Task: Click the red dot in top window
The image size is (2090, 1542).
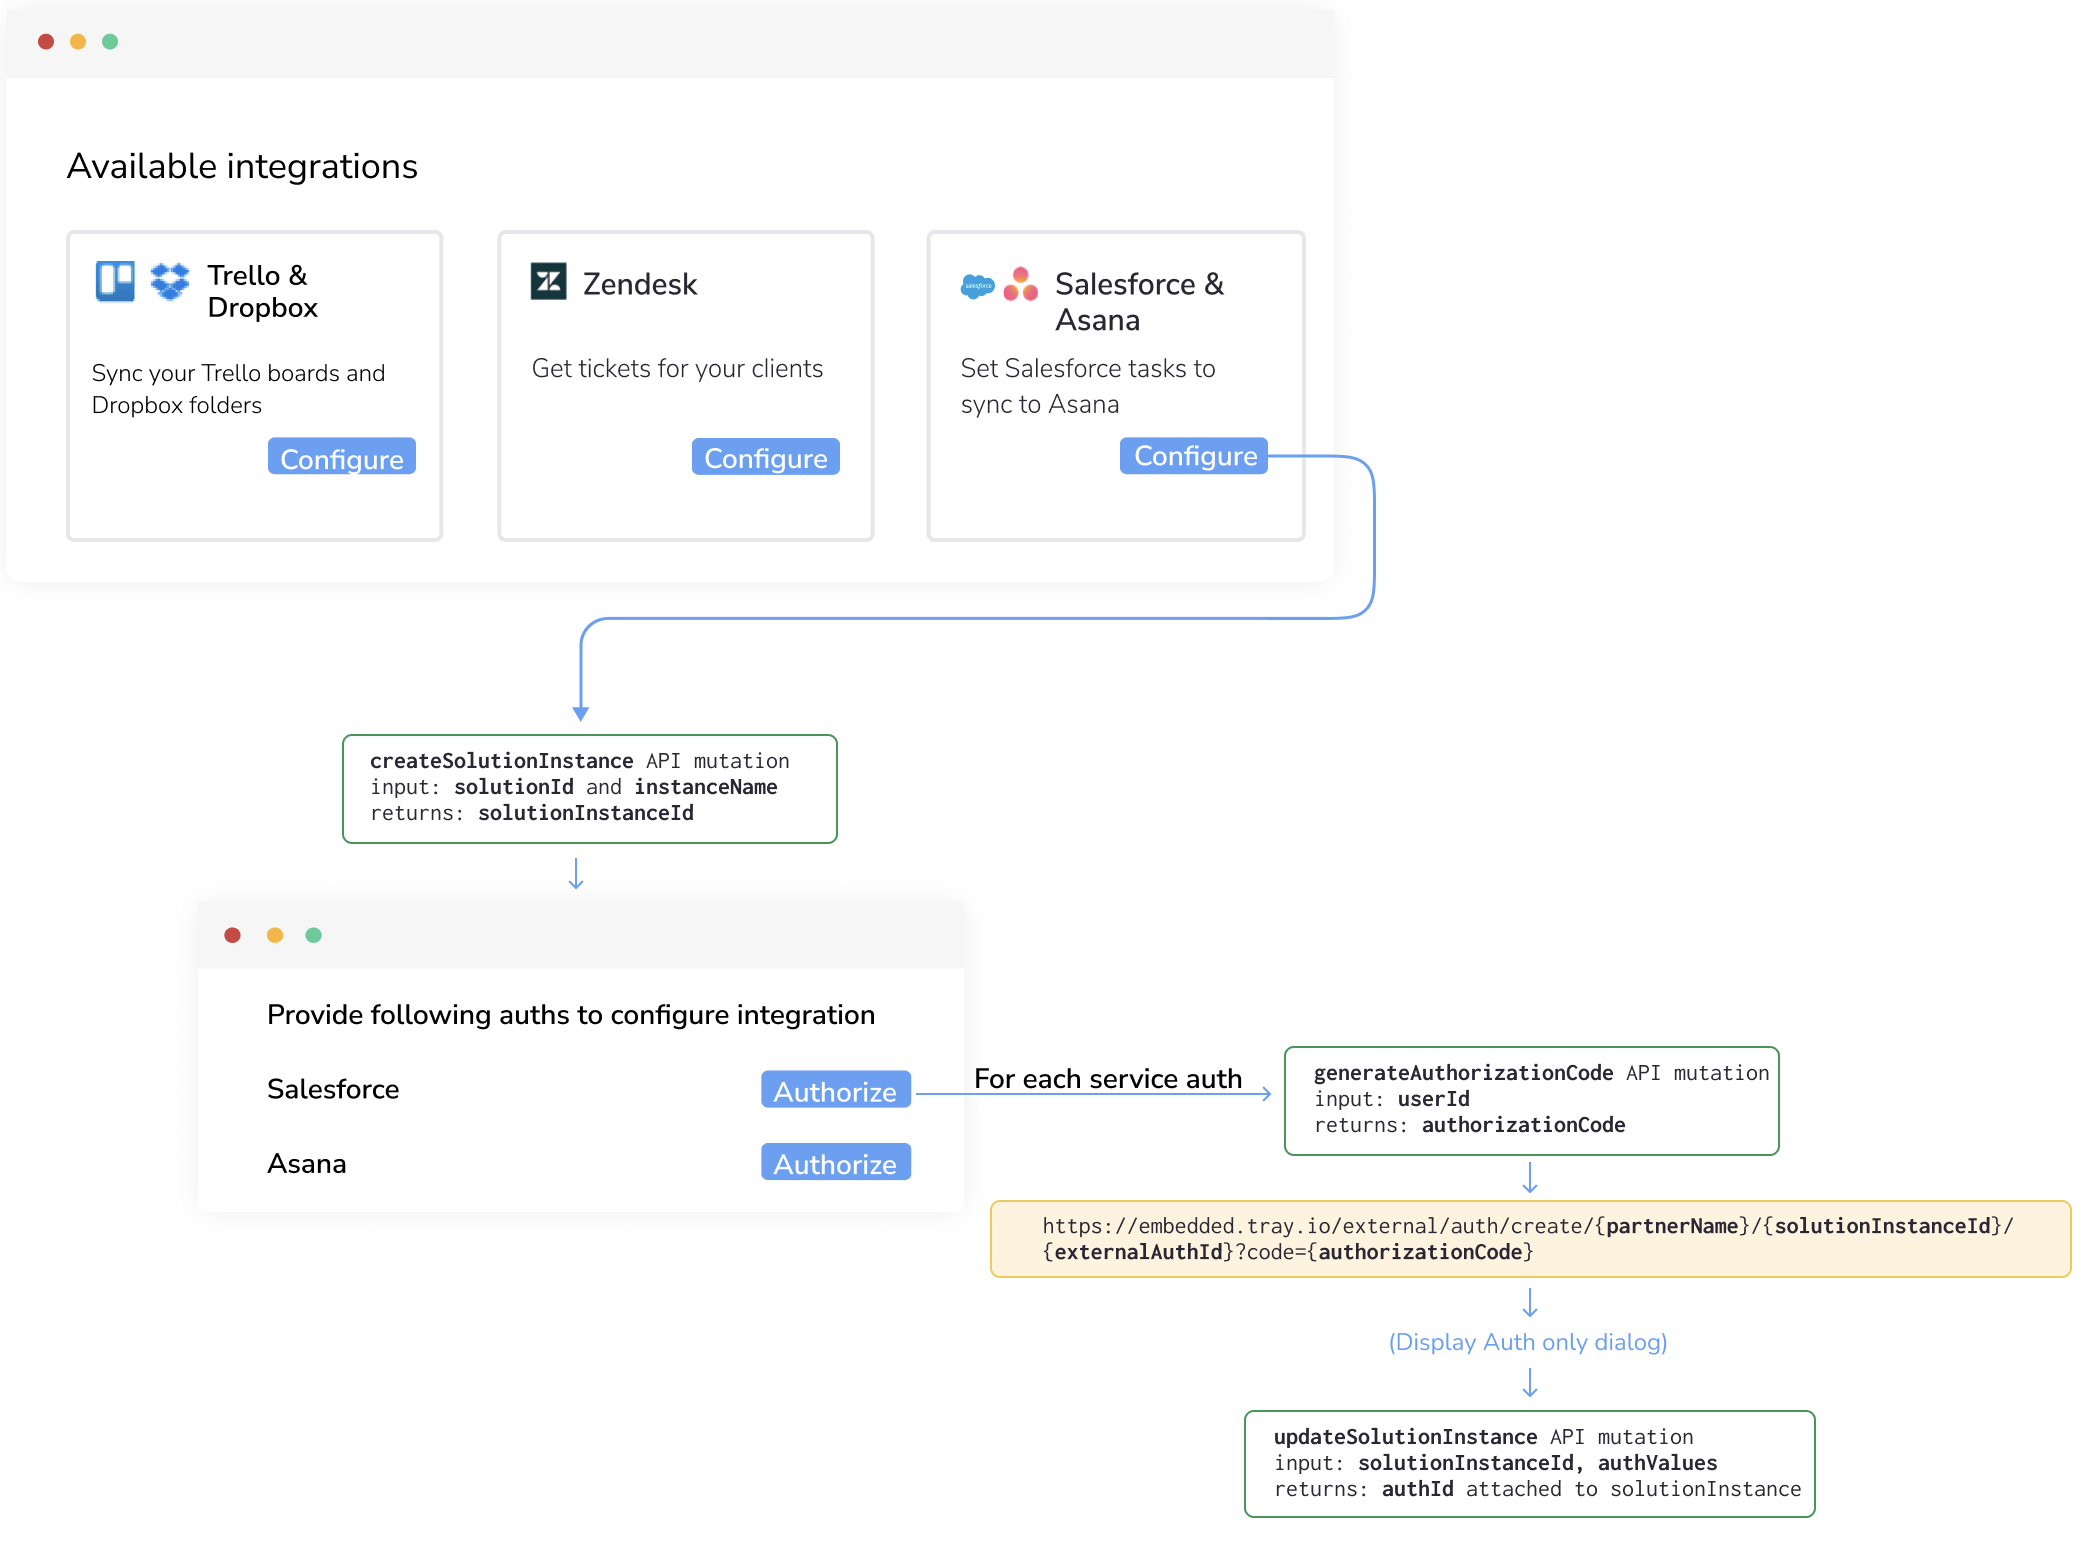Action: pos(46,42)
